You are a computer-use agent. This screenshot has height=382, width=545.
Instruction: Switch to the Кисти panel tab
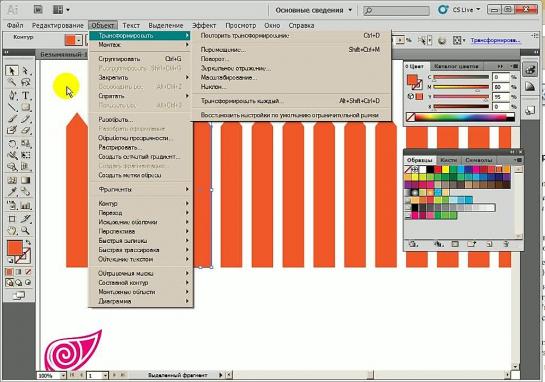448,160
